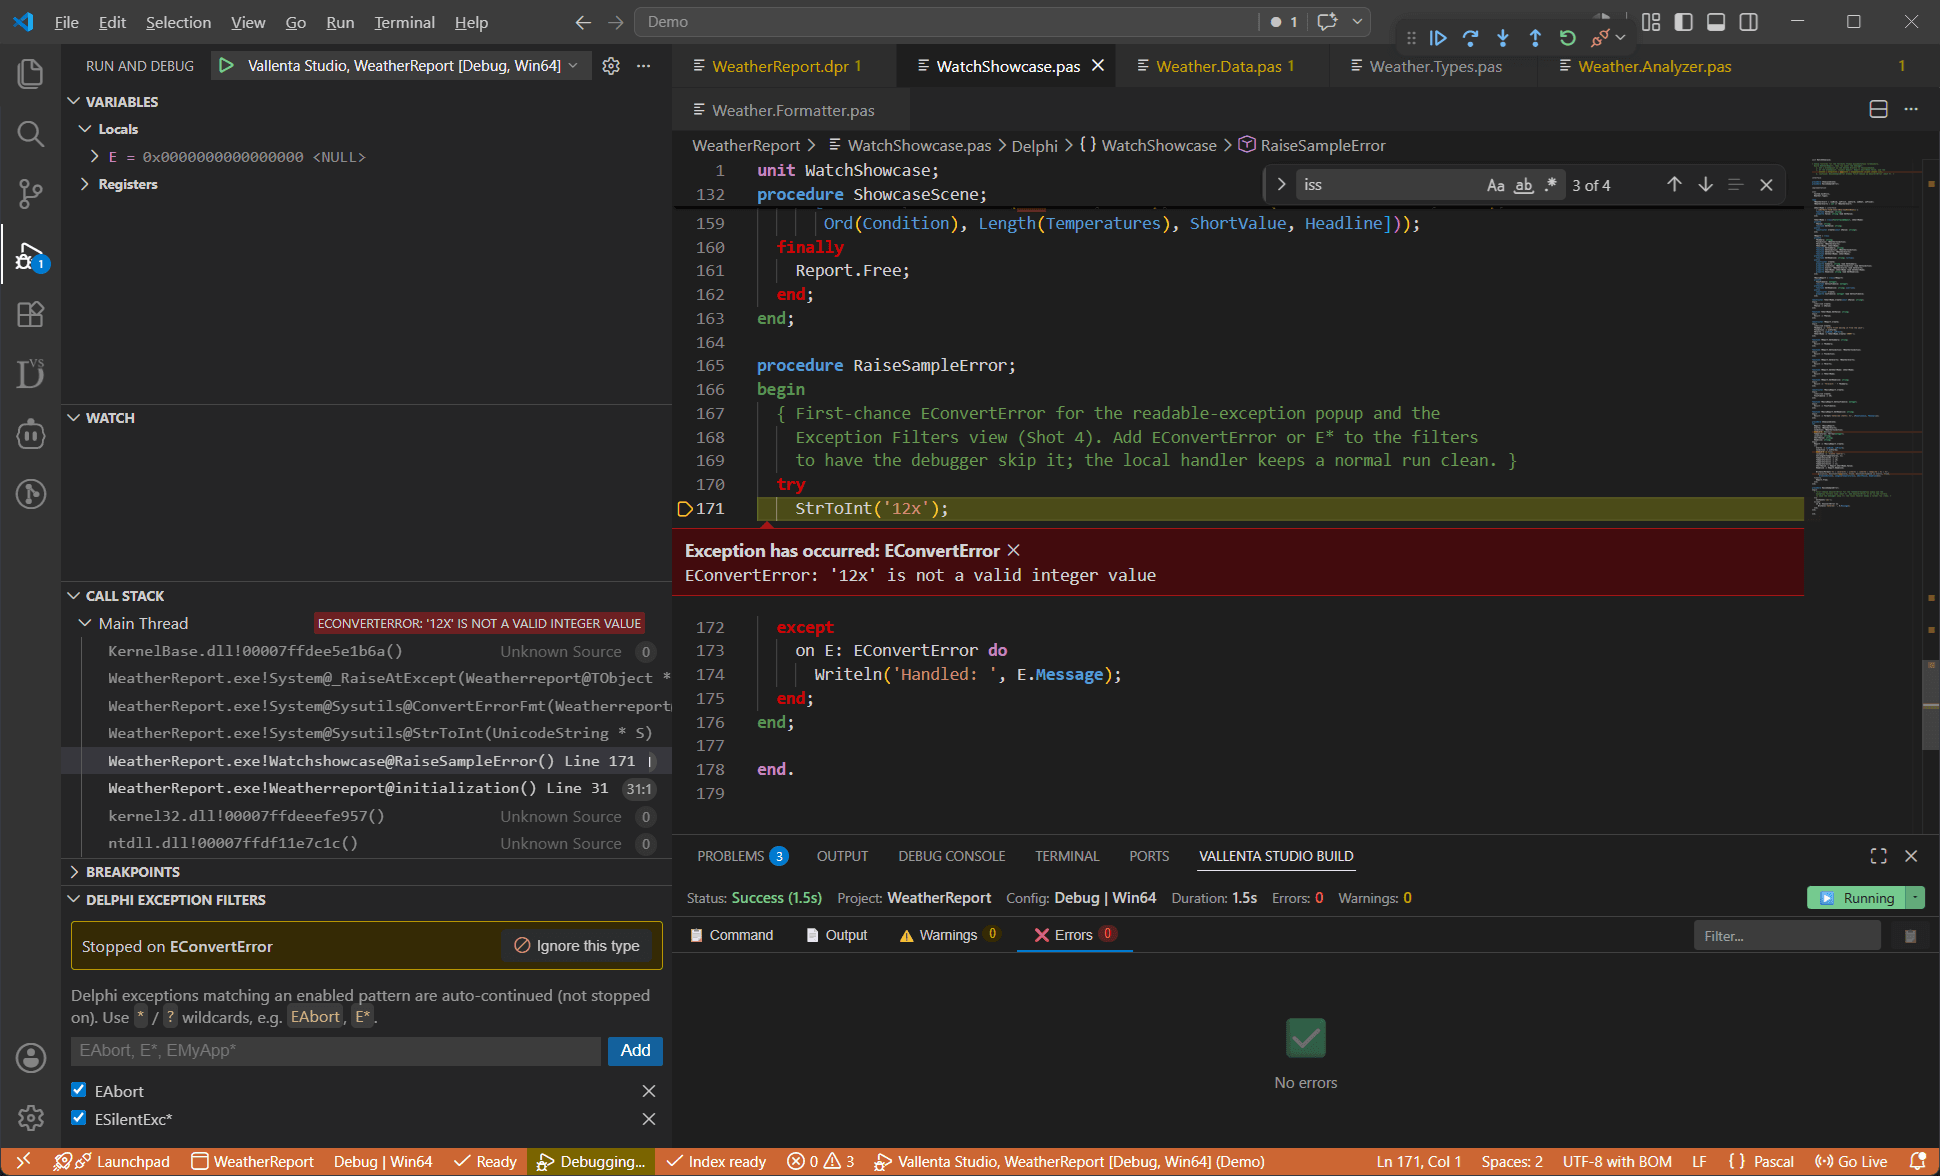Screen dimensions: 1940x1176
Task: Restart the debug session
Action: pyautogui.click(x=1568, y=38)
